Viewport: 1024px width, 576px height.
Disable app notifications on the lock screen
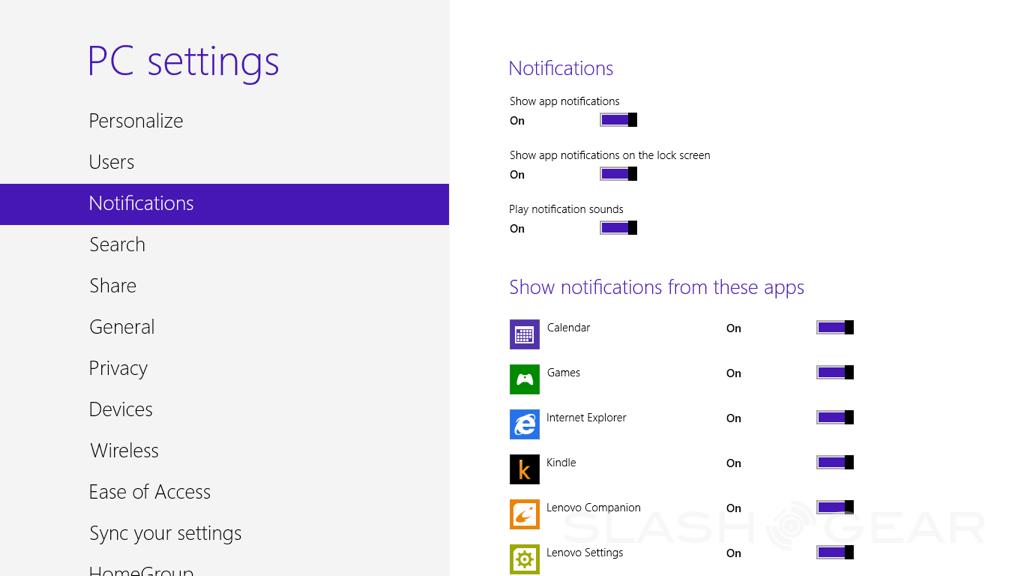(618, 174)
